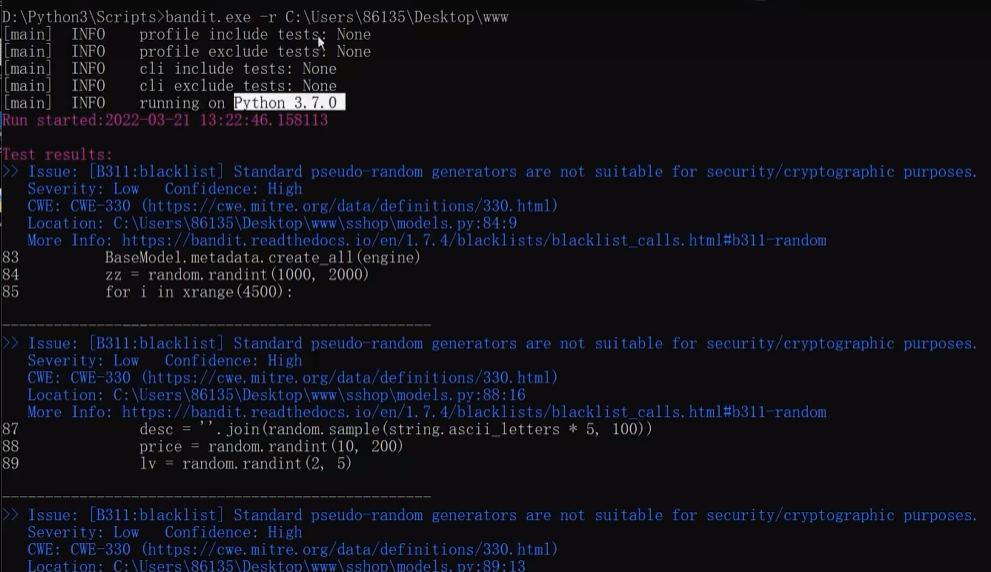Click the first B311:blacklist issue label
This screenshot has height=572, width=991.
156,172
